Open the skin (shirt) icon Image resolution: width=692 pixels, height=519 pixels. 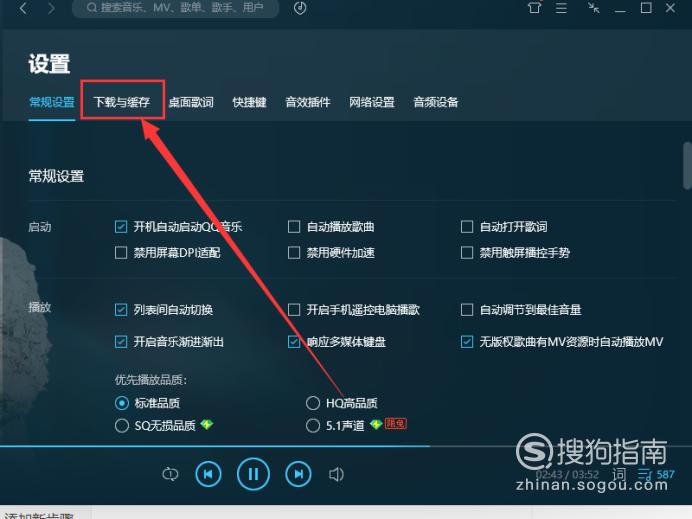pyautogui.click(x=534, y=8)
